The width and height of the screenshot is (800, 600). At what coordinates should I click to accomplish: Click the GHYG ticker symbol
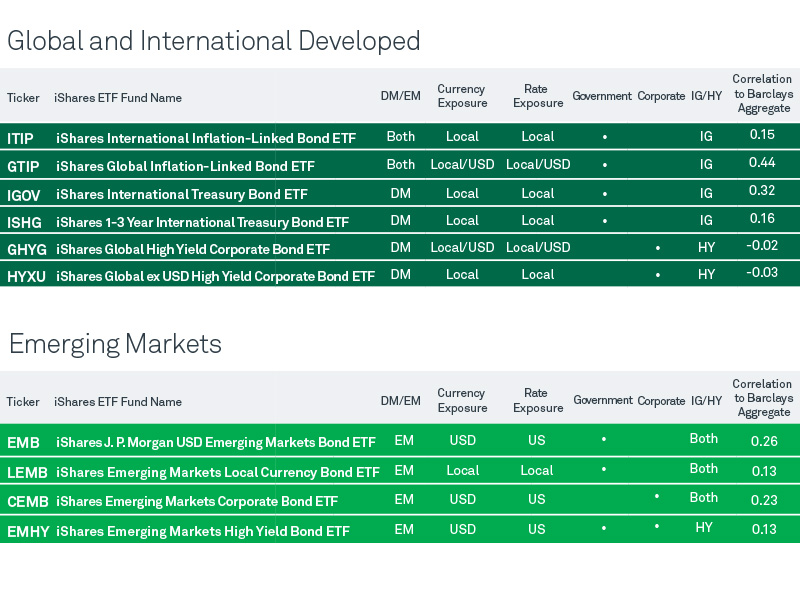tap(25, 249)
